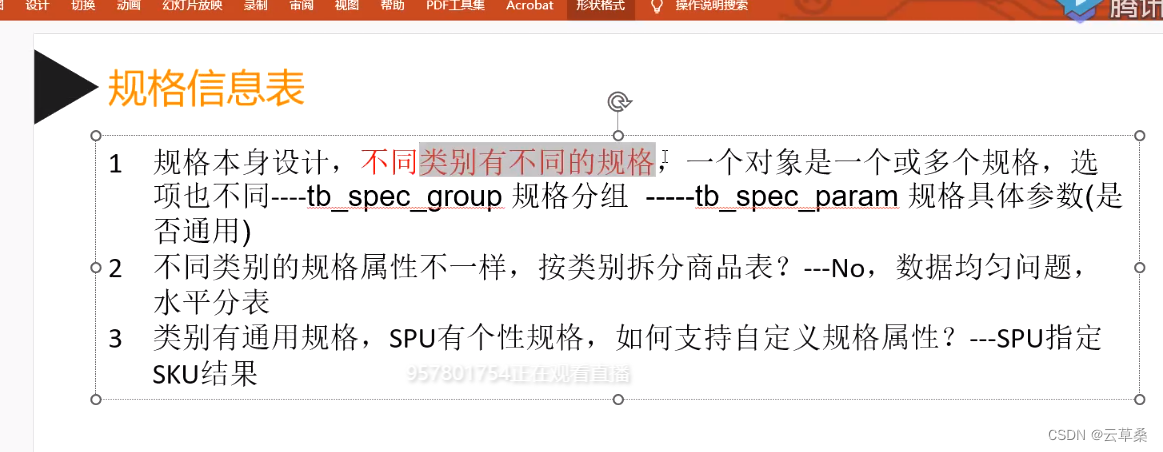Click the bottom-center handle of the text box
The height and width of the screenshot is (452, 1163).
pos(619,399)
